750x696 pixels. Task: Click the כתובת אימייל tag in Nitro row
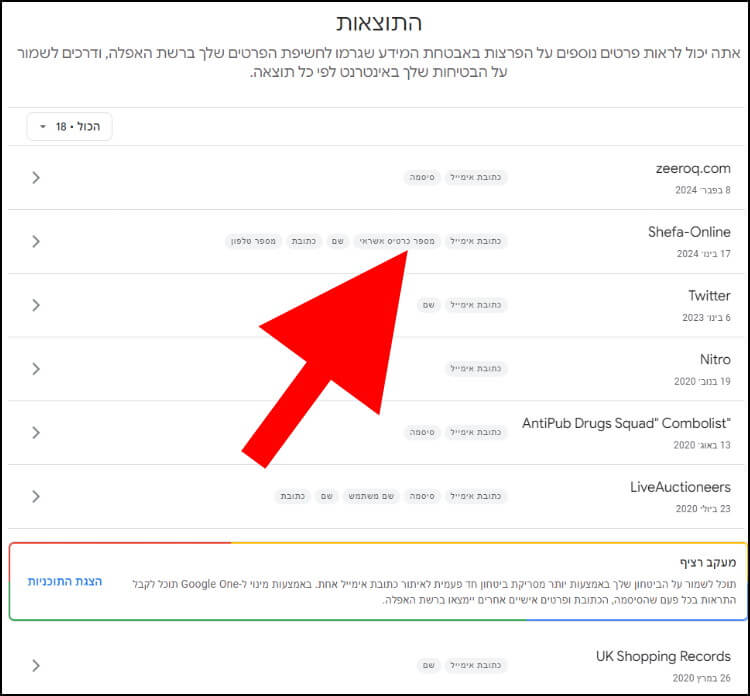pos(475,368)
